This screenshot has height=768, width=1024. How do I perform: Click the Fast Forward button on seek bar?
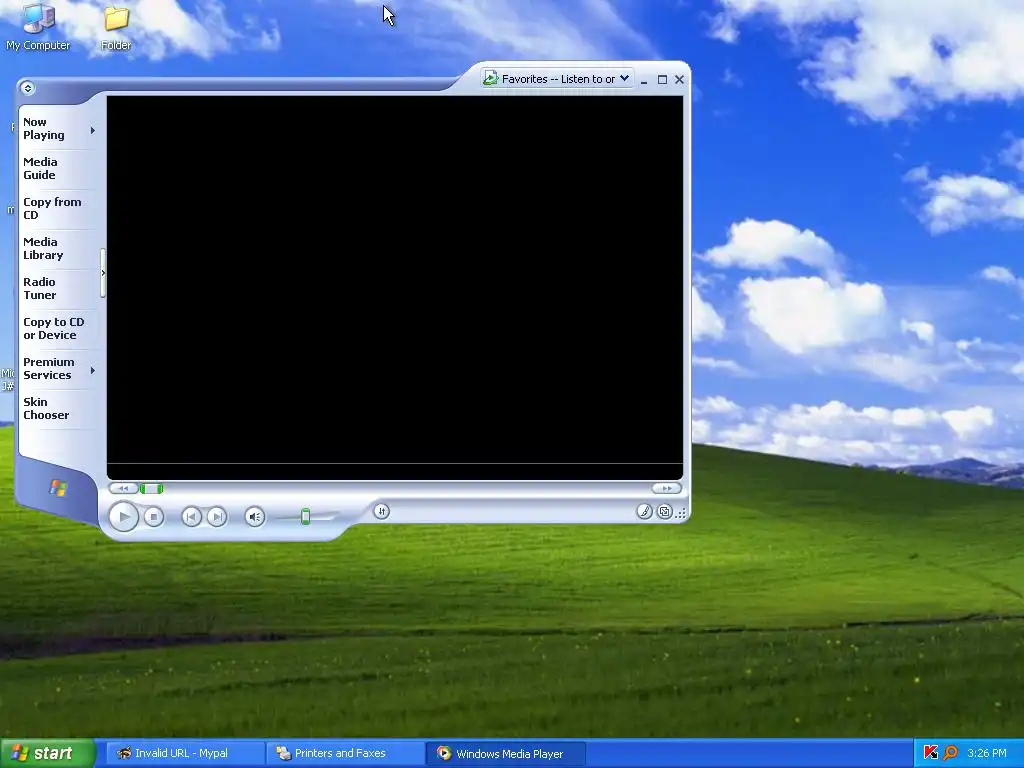pyautogui.click(x=666, y=488)
